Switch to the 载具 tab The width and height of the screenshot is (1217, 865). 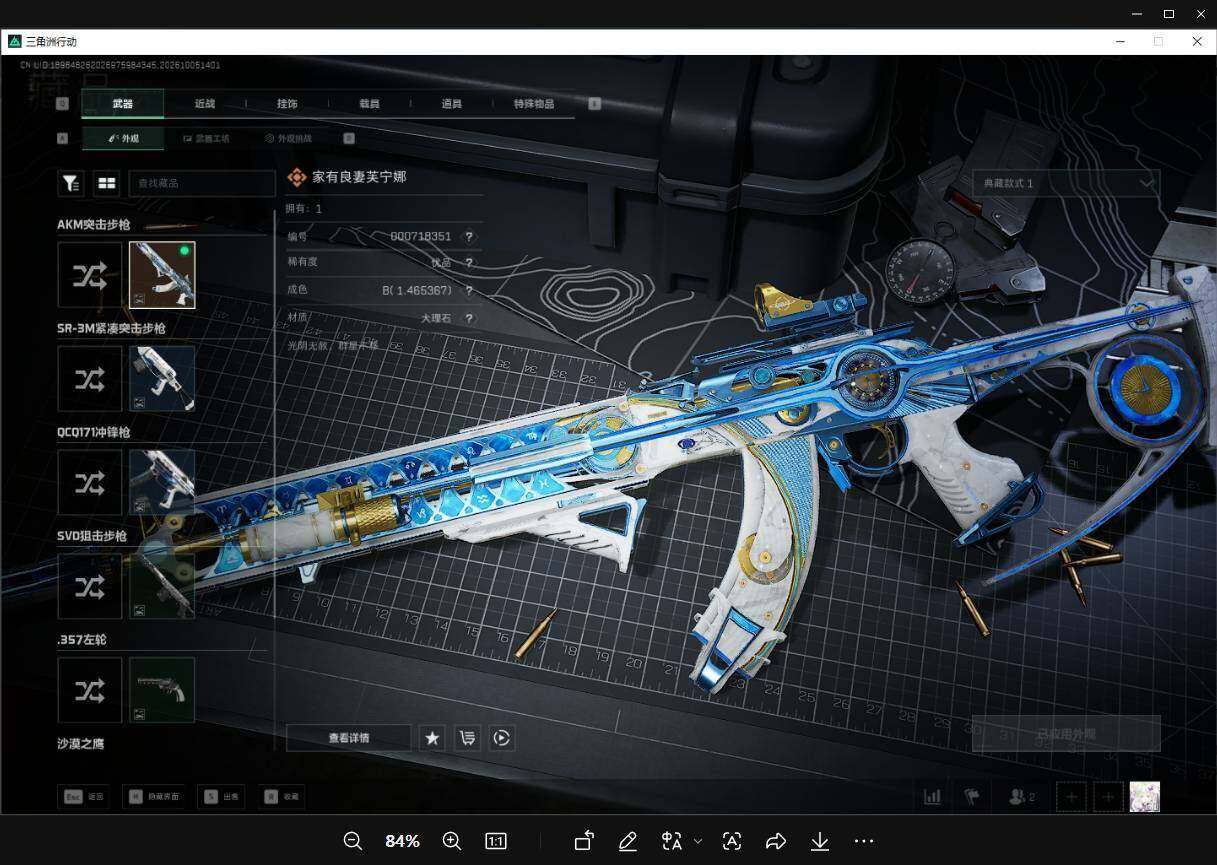369,104
